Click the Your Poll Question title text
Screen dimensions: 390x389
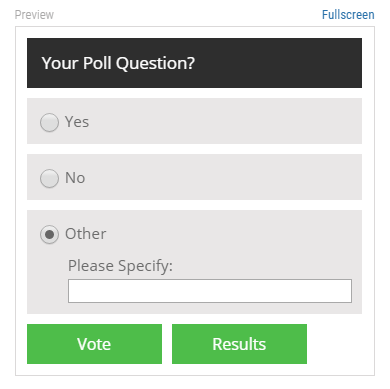[x=118, y=63]
